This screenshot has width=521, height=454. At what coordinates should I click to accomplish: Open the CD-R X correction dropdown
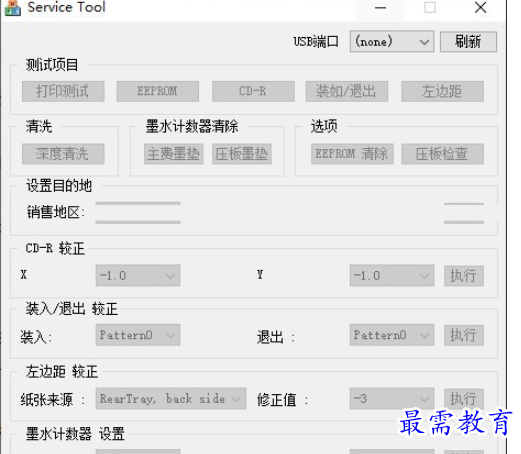pos(138,275)
